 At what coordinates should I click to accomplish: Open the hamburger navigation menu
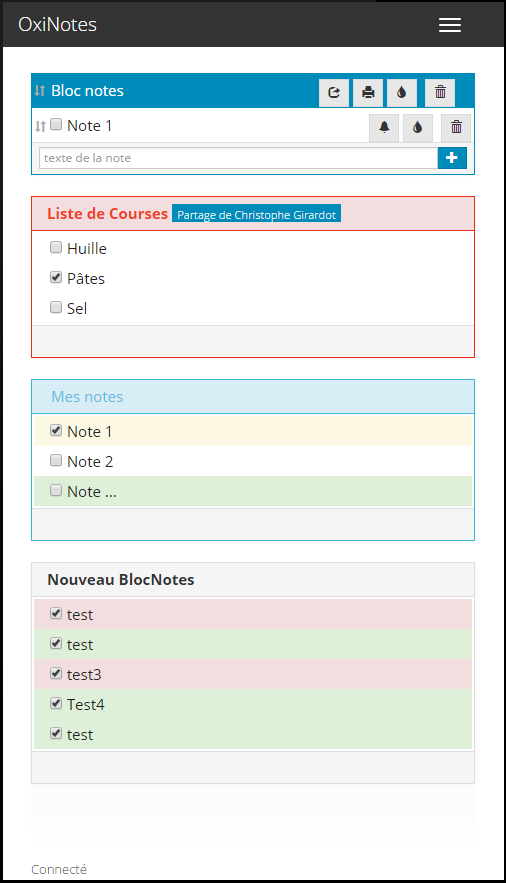coord(450,25)
